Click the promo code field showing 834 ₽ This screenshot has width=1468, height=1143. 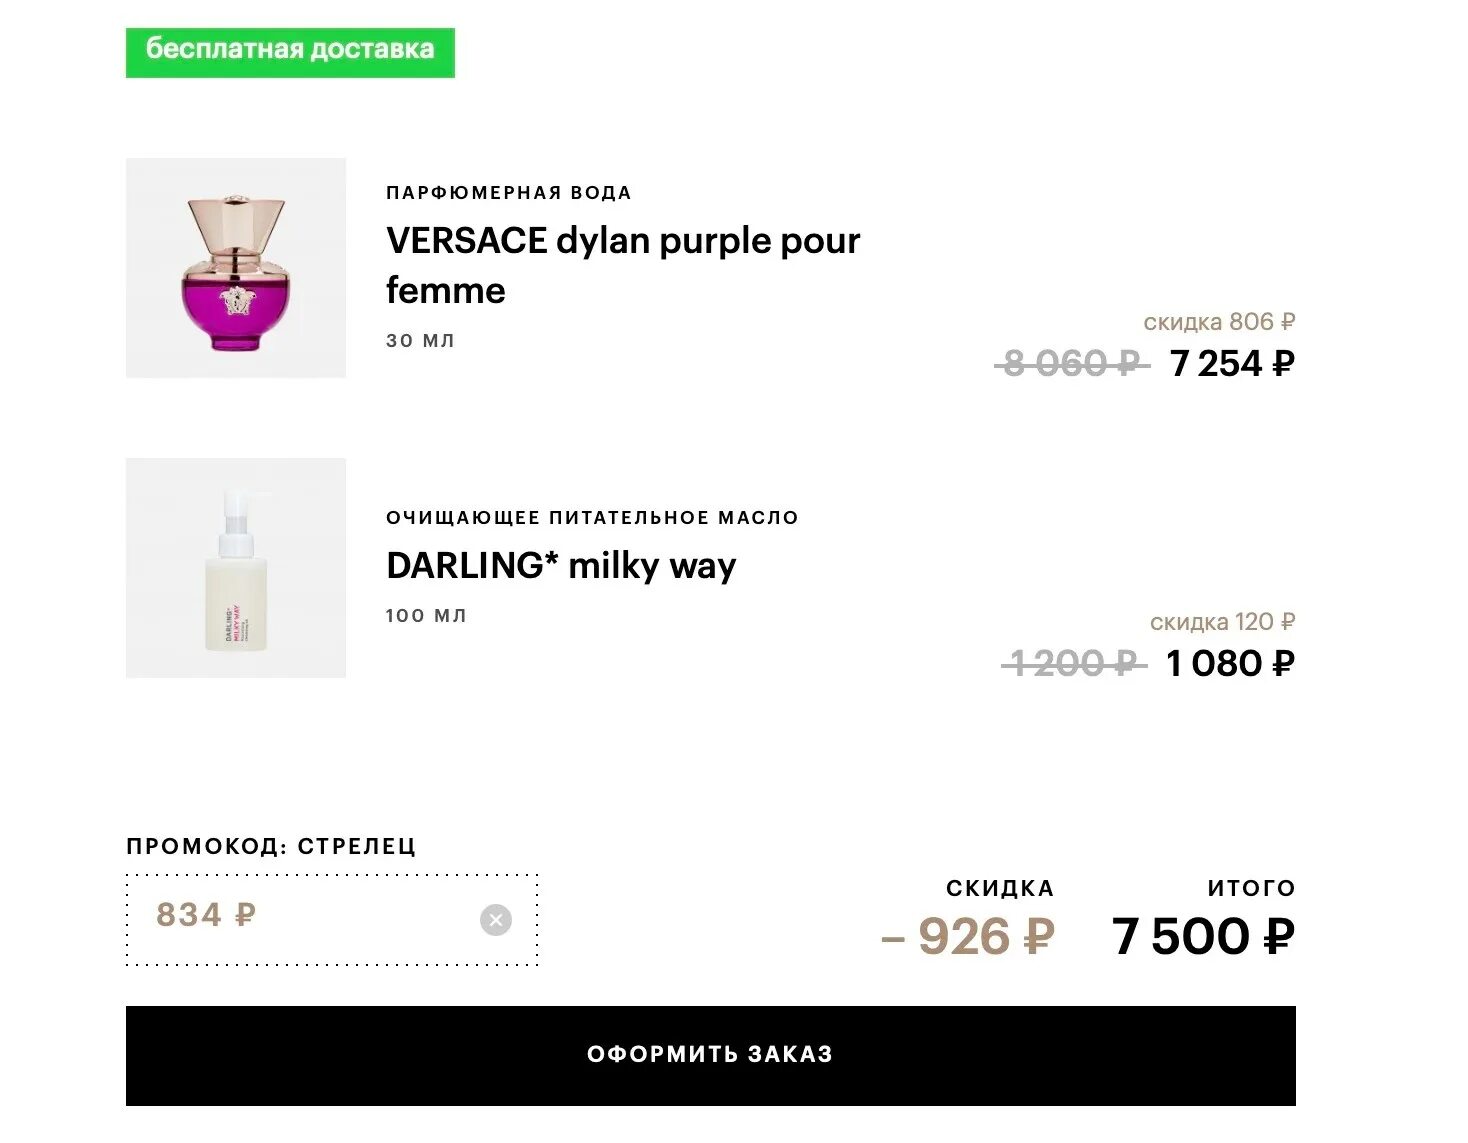click(300, 917)
